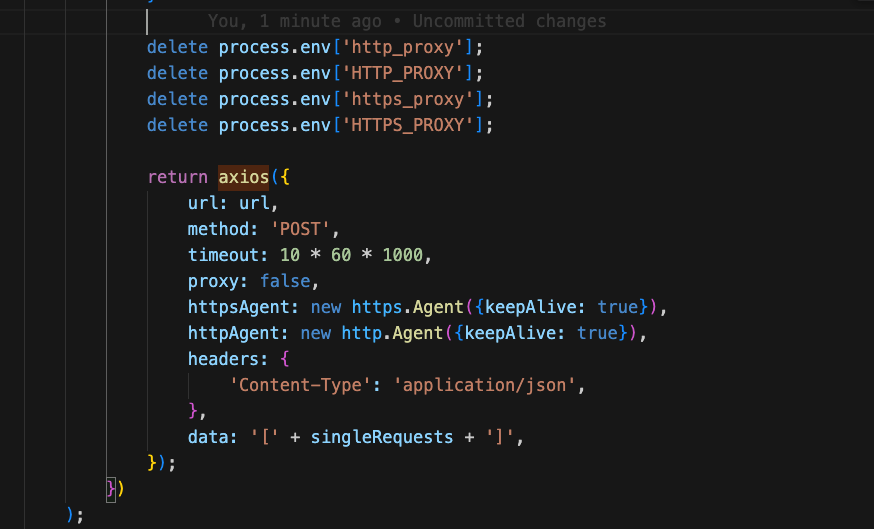This screenshot has width=874, height=529.
Task: Click the headers property name
Action: coord(223,359)
